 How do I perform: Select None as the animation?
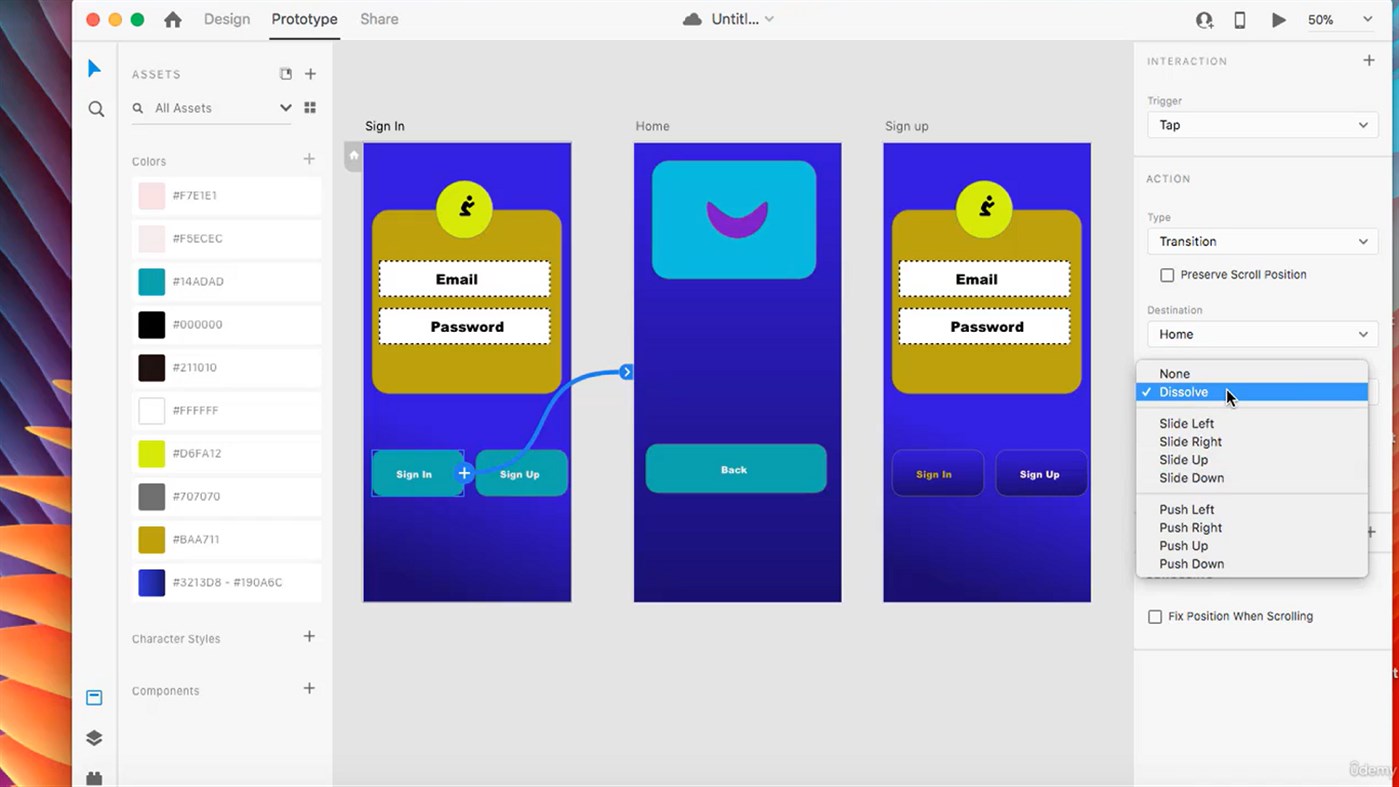click(x=1174, y=373)
